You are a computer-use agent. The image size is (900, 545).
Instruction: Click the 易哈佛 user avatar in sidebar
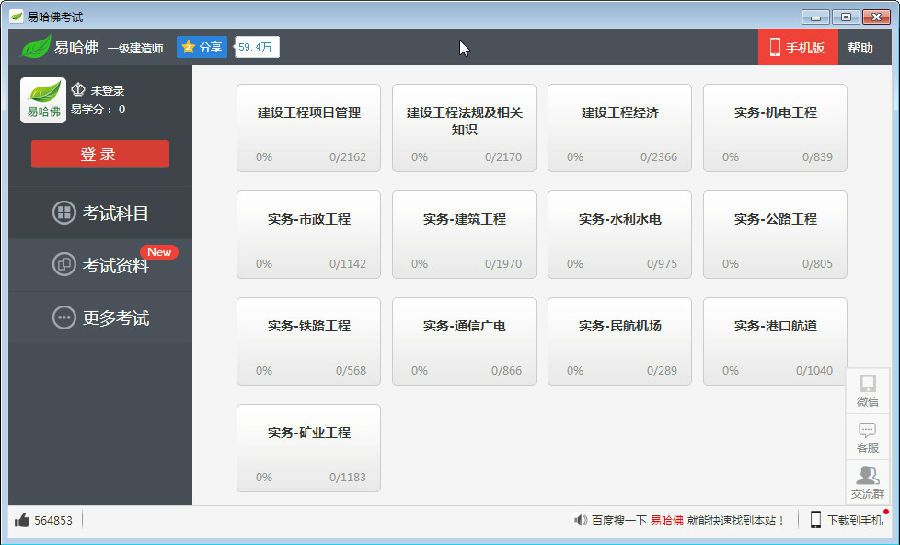pyautogui.click(x=43, y=100)
